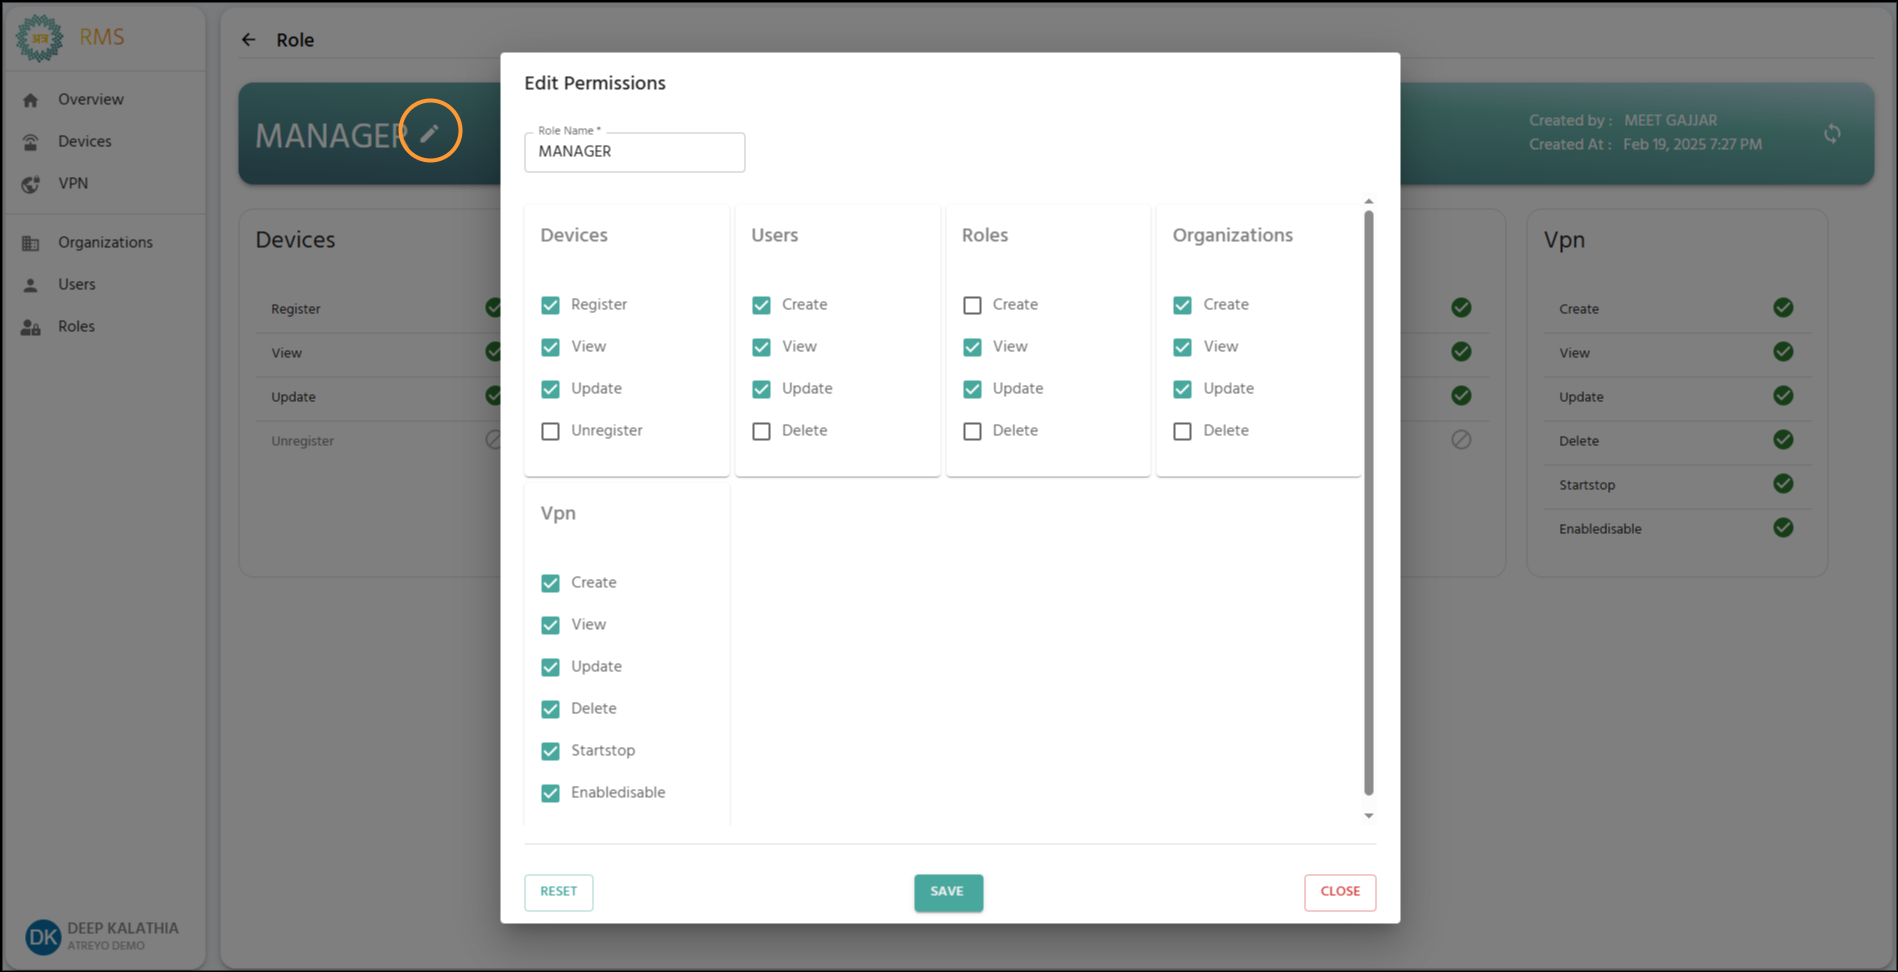Screen dimensions: 1898x972
Task: Click the Overview home icon in sidebar
Action: point(31,100)
